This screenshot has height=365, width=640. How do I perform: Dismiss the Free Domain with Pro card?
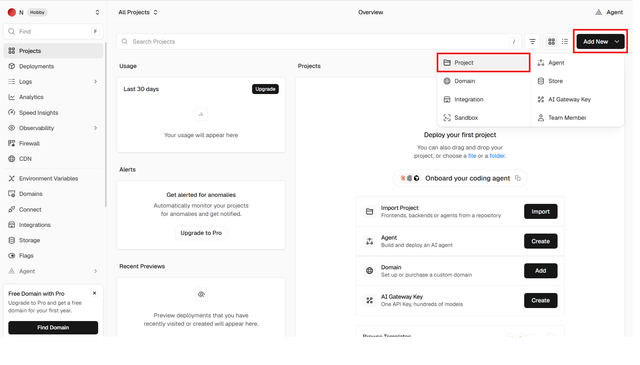(x=94, y=293)
